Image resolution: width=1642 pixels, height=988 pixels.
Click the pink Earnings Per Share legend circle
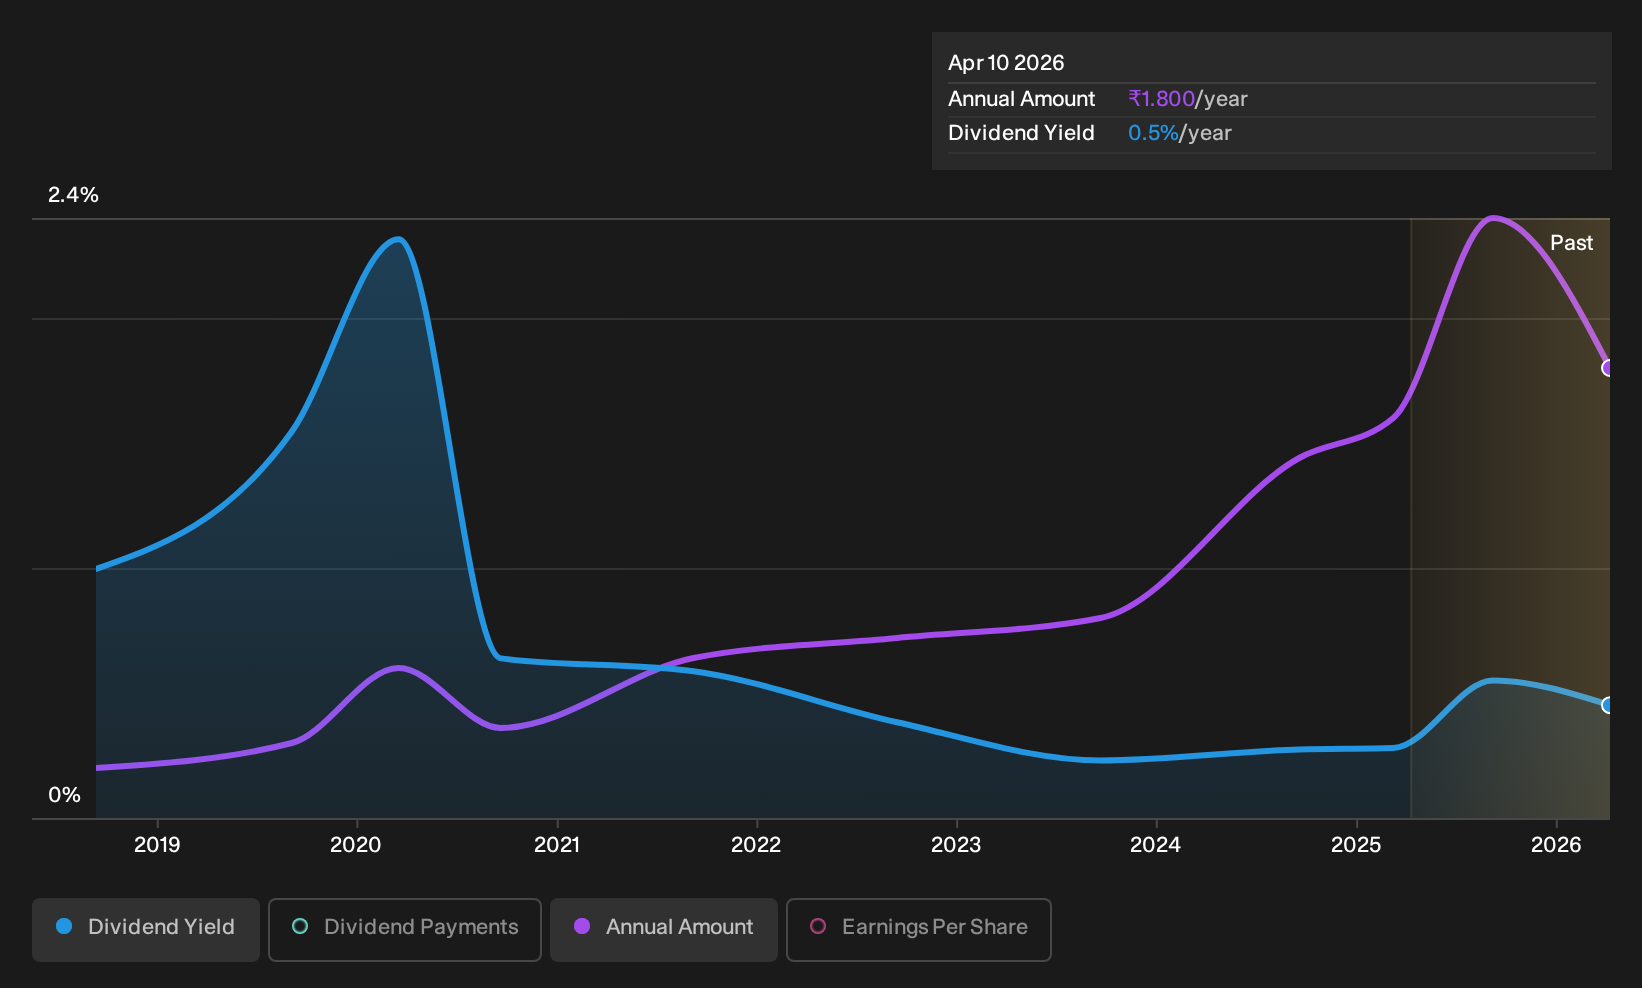click(x=818, y=926)
